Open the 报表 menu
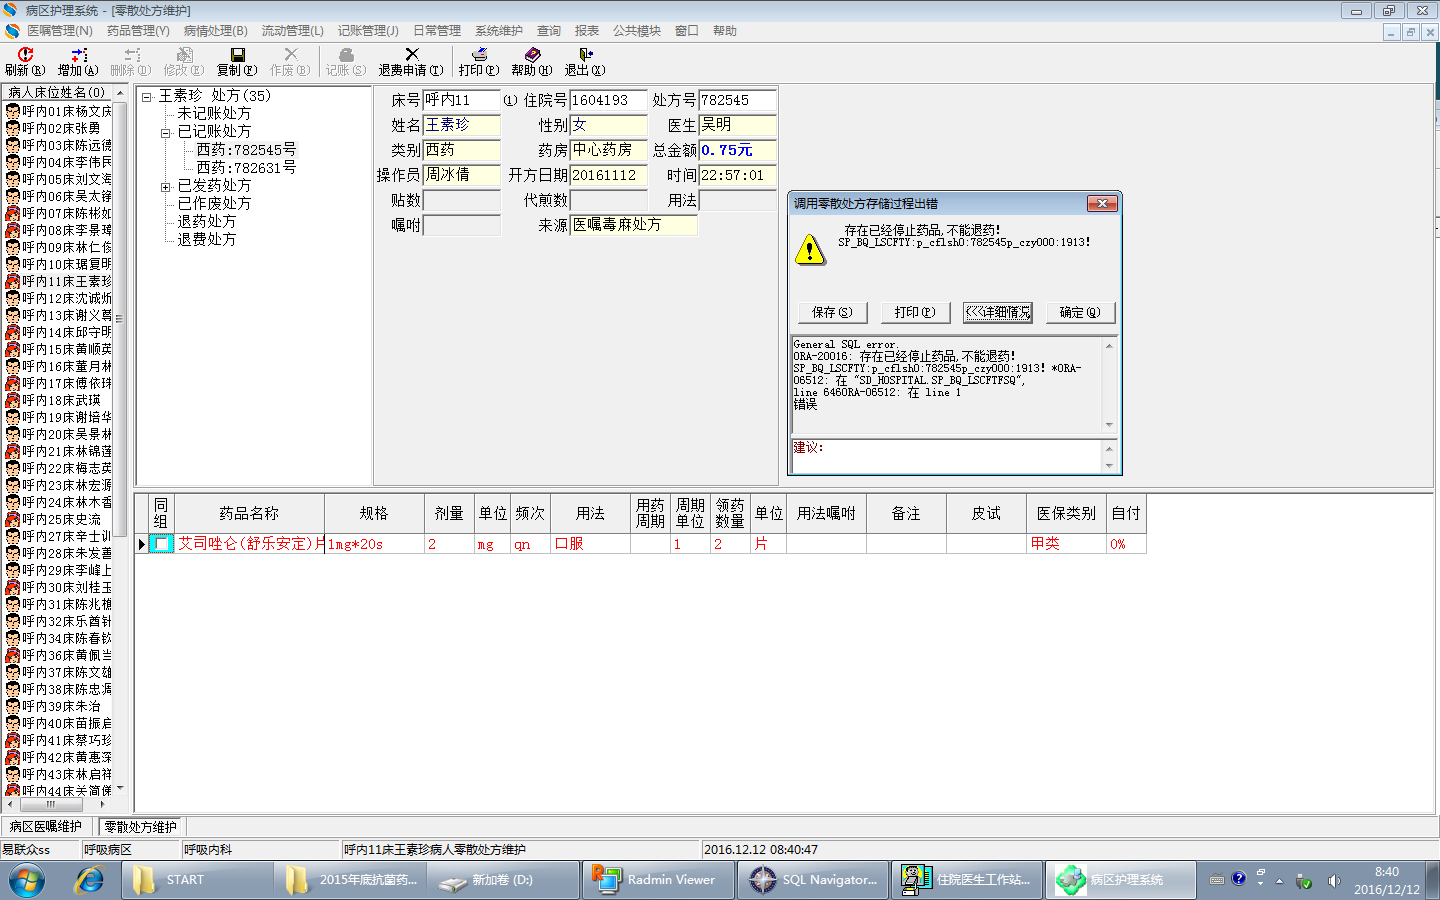This screenshot has width=1440, height=900. click(x=587, y=31)
